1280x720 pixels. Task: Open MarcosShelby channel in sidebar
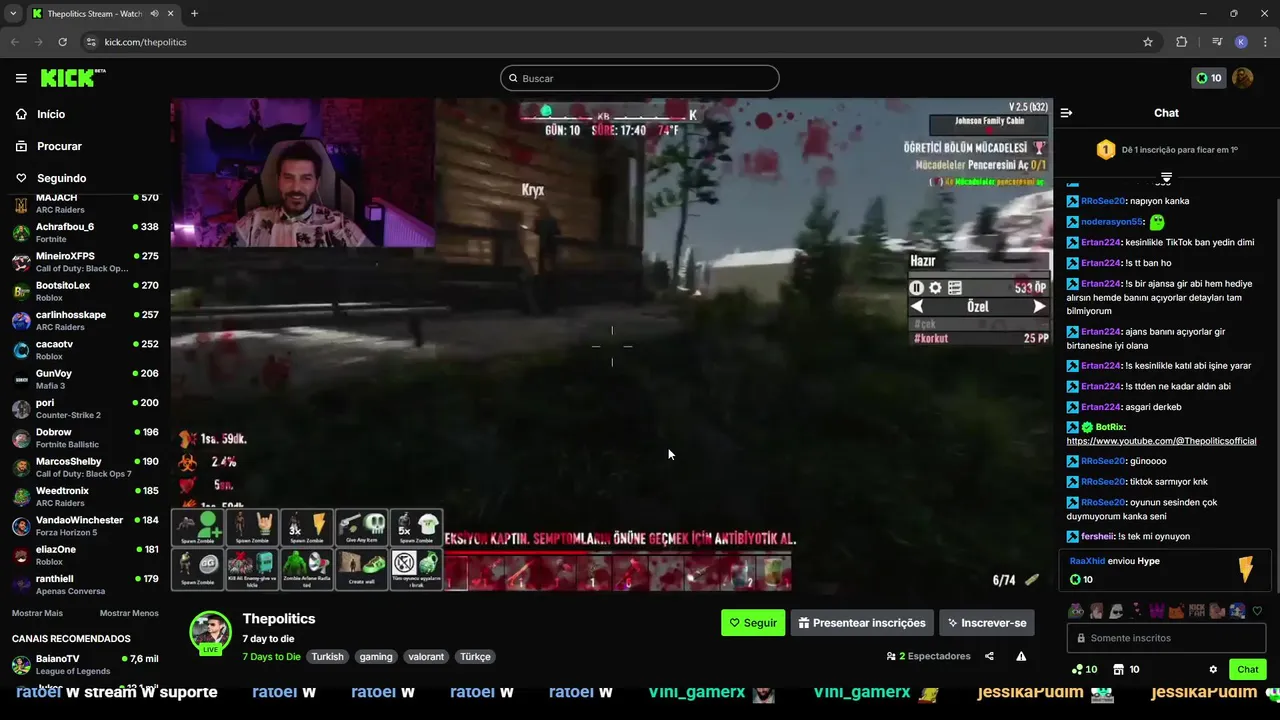tap(85, 467)
